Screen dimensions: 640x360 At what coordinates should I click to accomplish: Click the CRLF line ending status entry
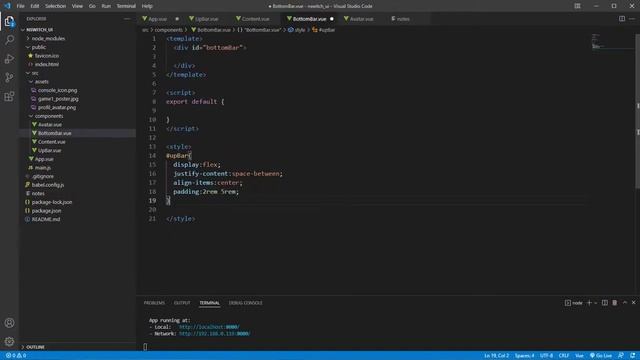click(x=564, y=356)
